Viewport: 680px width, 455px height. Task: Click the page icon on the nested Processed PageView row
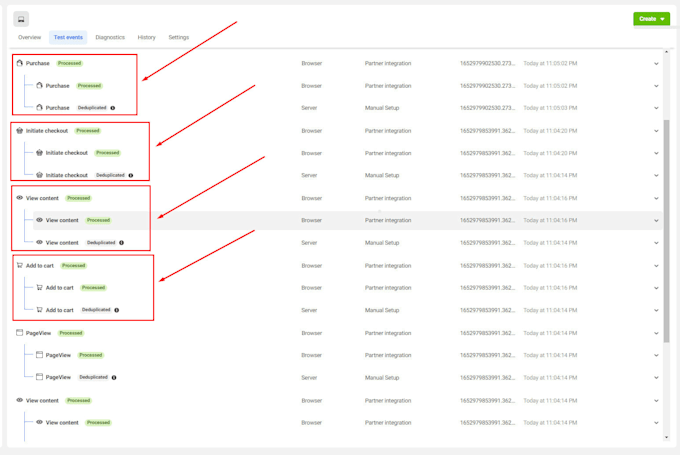pos(39,355)
